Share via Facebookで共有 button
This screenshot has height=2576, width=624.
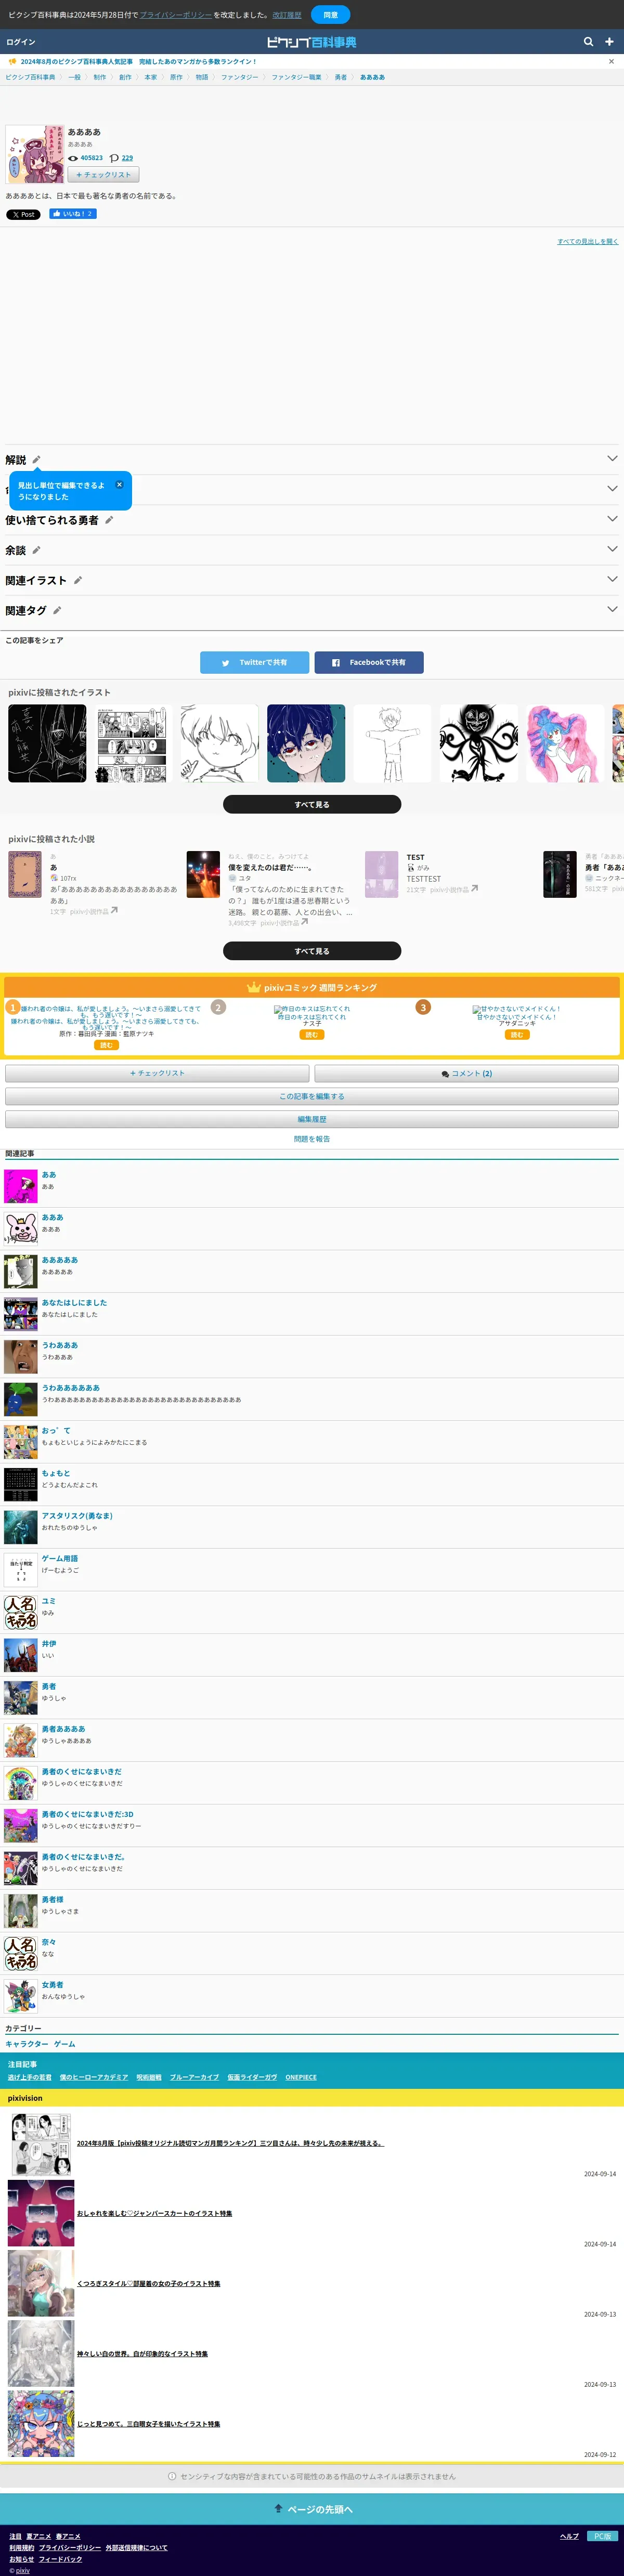369,662
